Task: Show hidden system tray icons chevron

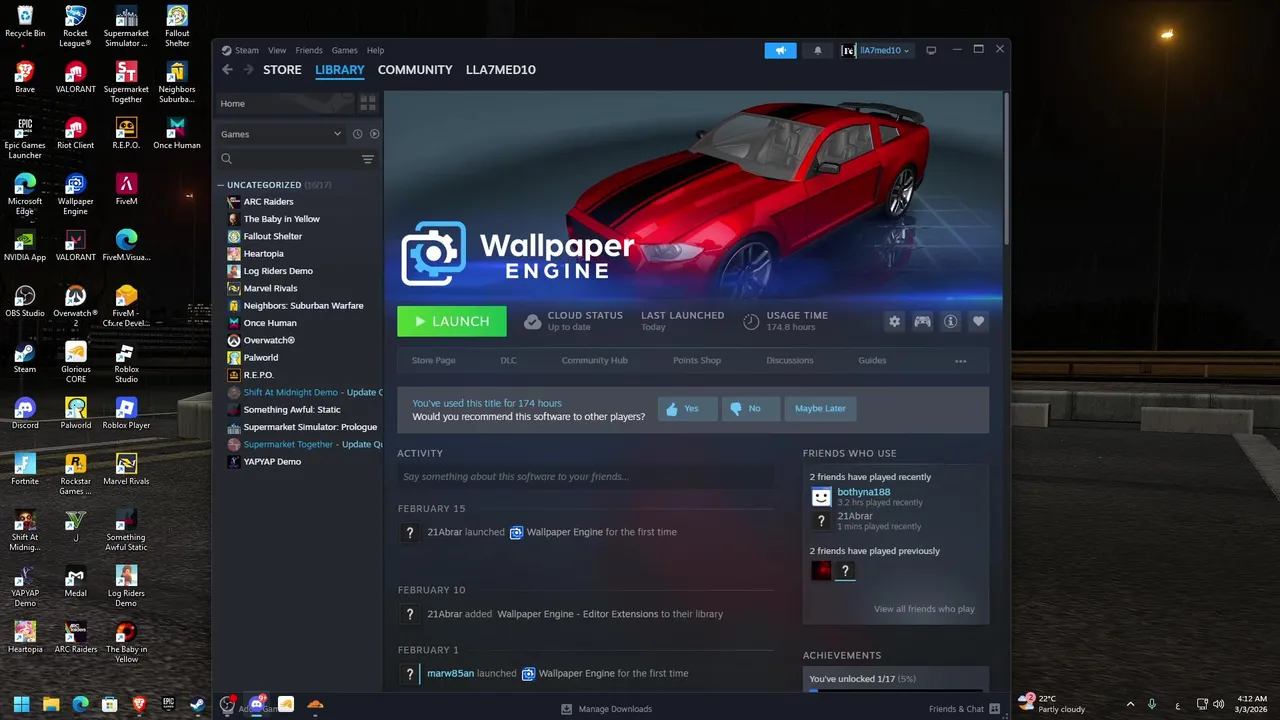Action: 1130,704
